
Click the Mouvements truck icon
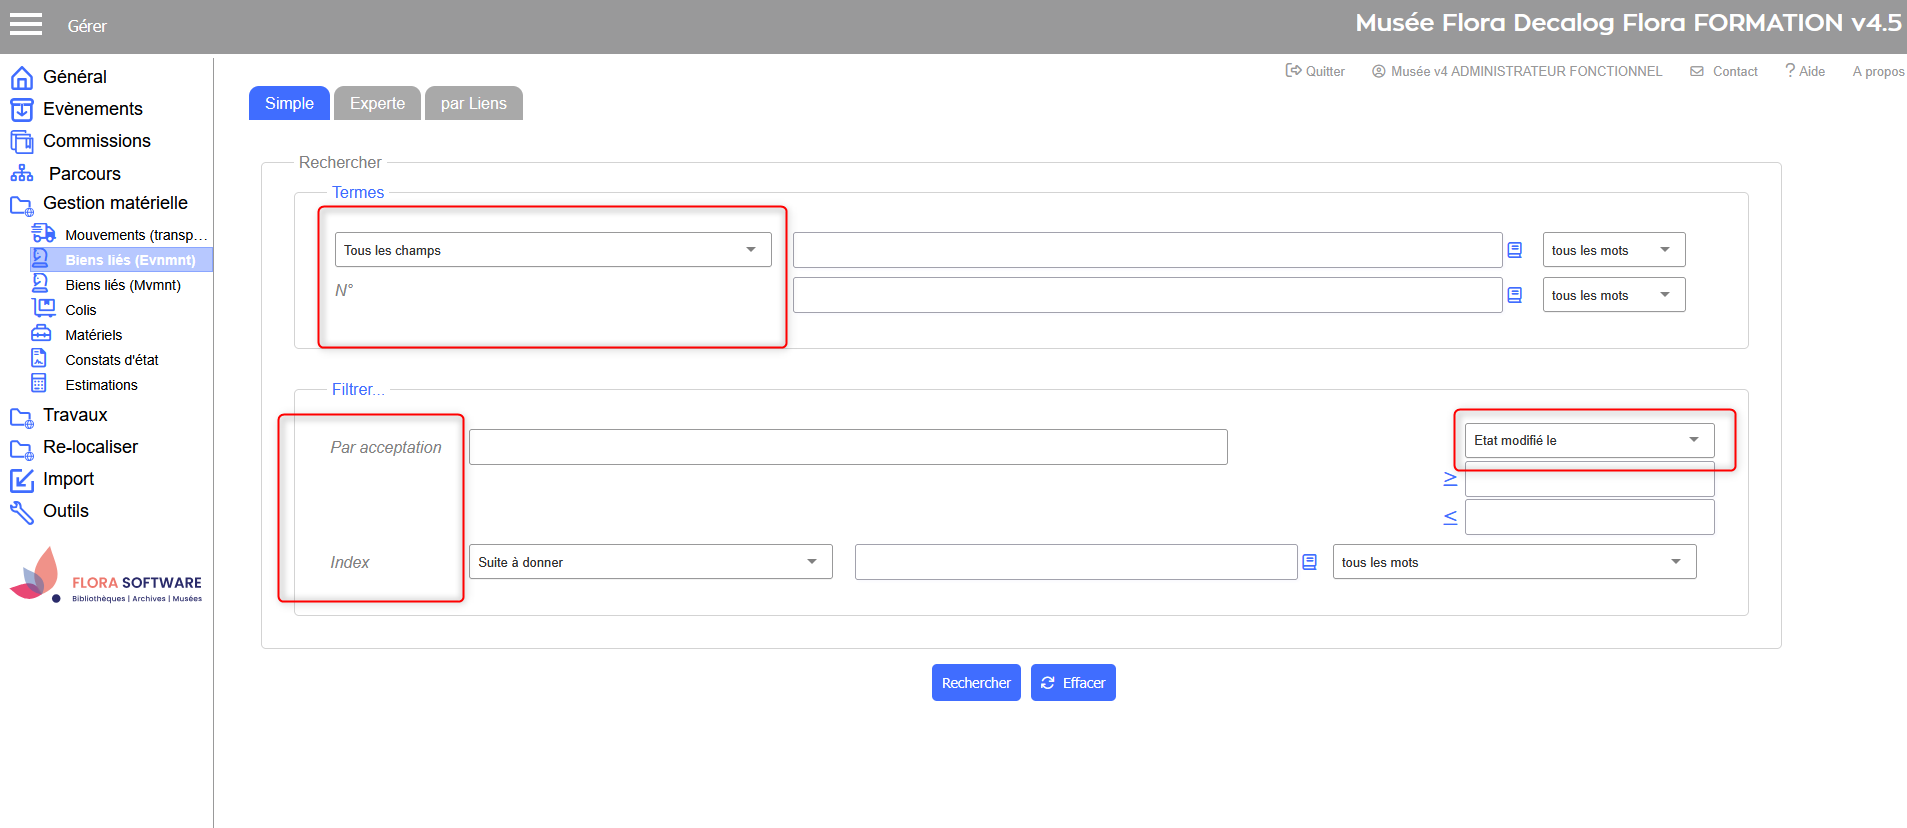pos(43,233)
